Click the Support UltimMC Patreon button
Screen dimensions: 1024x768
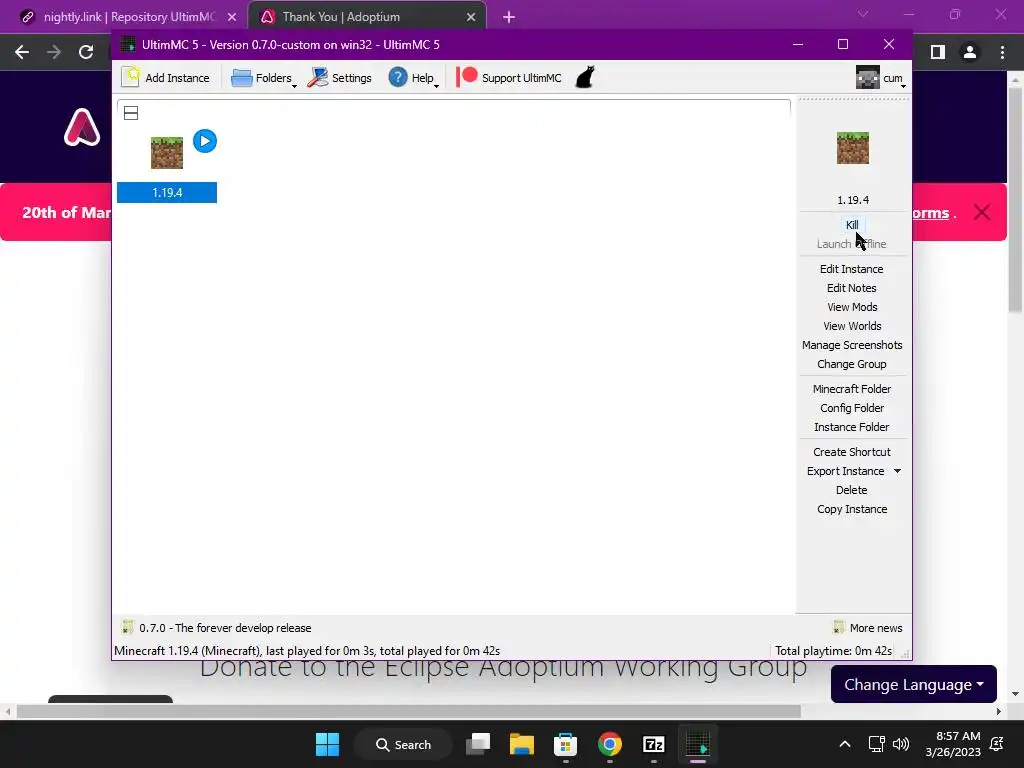509,78
